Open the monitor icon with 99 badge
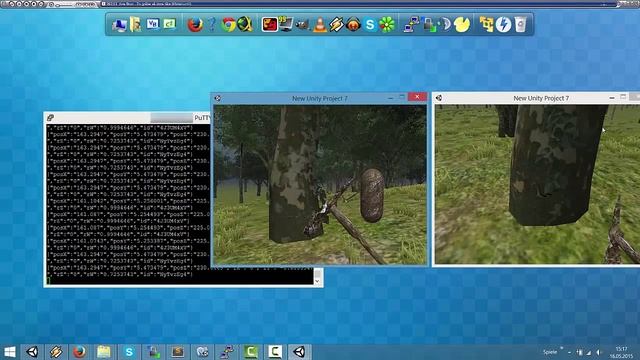The height and width of the screenshot is (360, 640). (x=286, y=24)
